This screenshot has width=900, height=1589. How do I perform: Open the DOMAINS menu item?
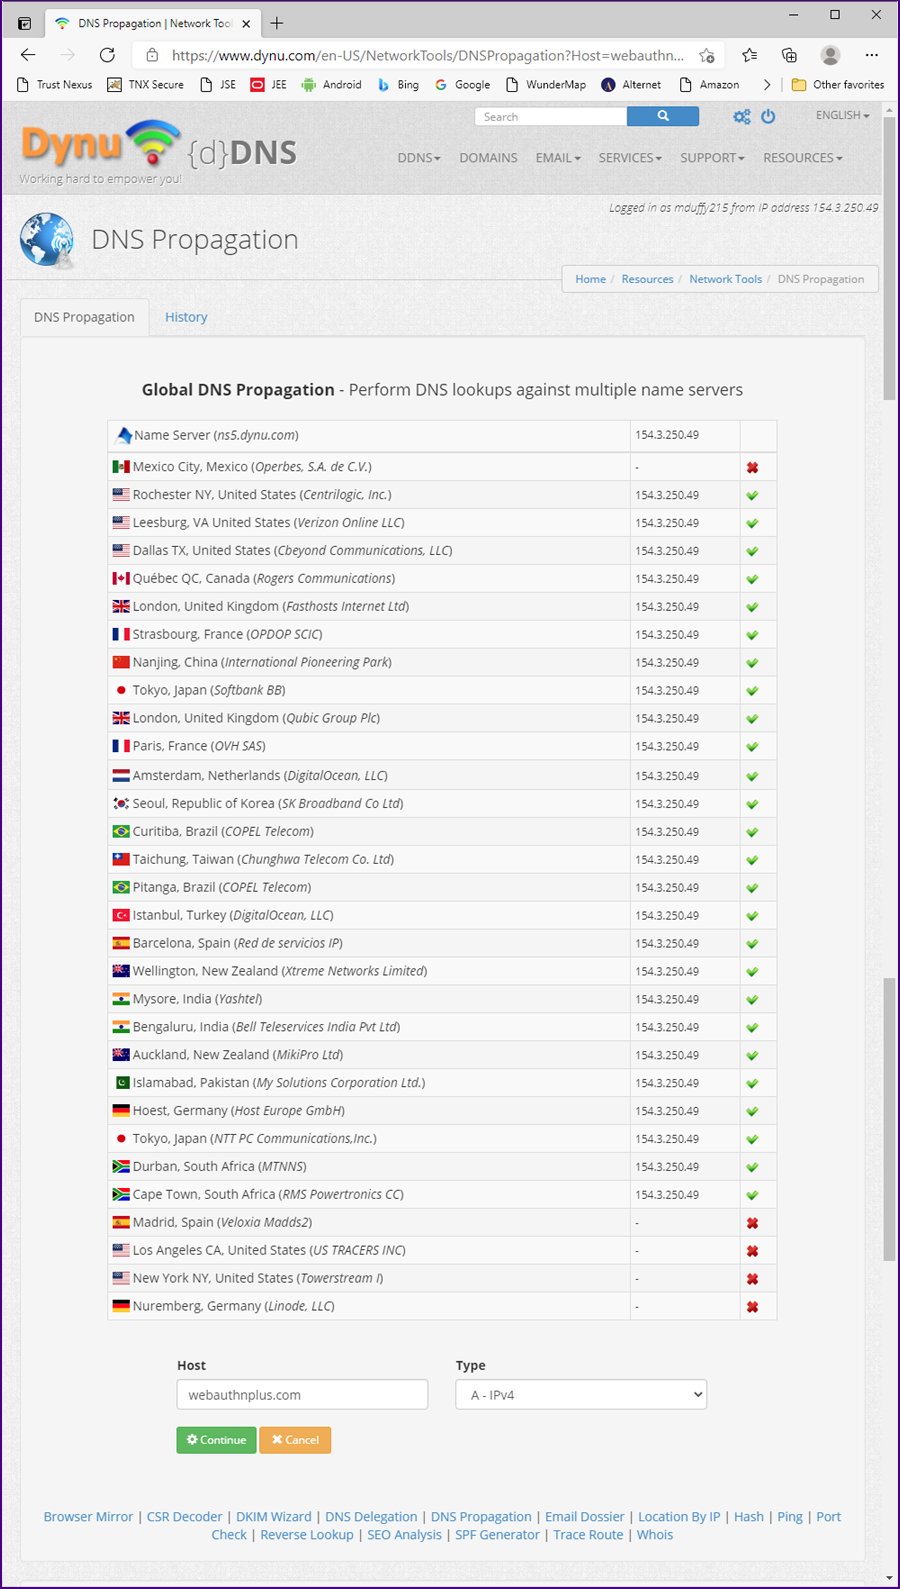pos(488,158)
